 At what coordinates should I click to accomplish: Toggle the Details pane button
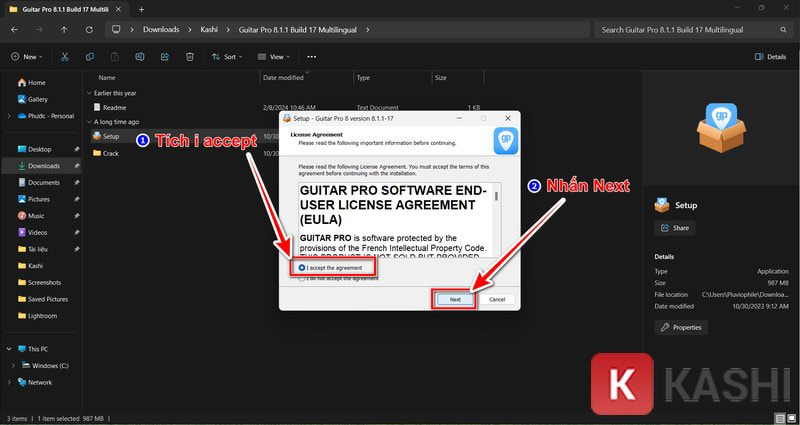769,57
